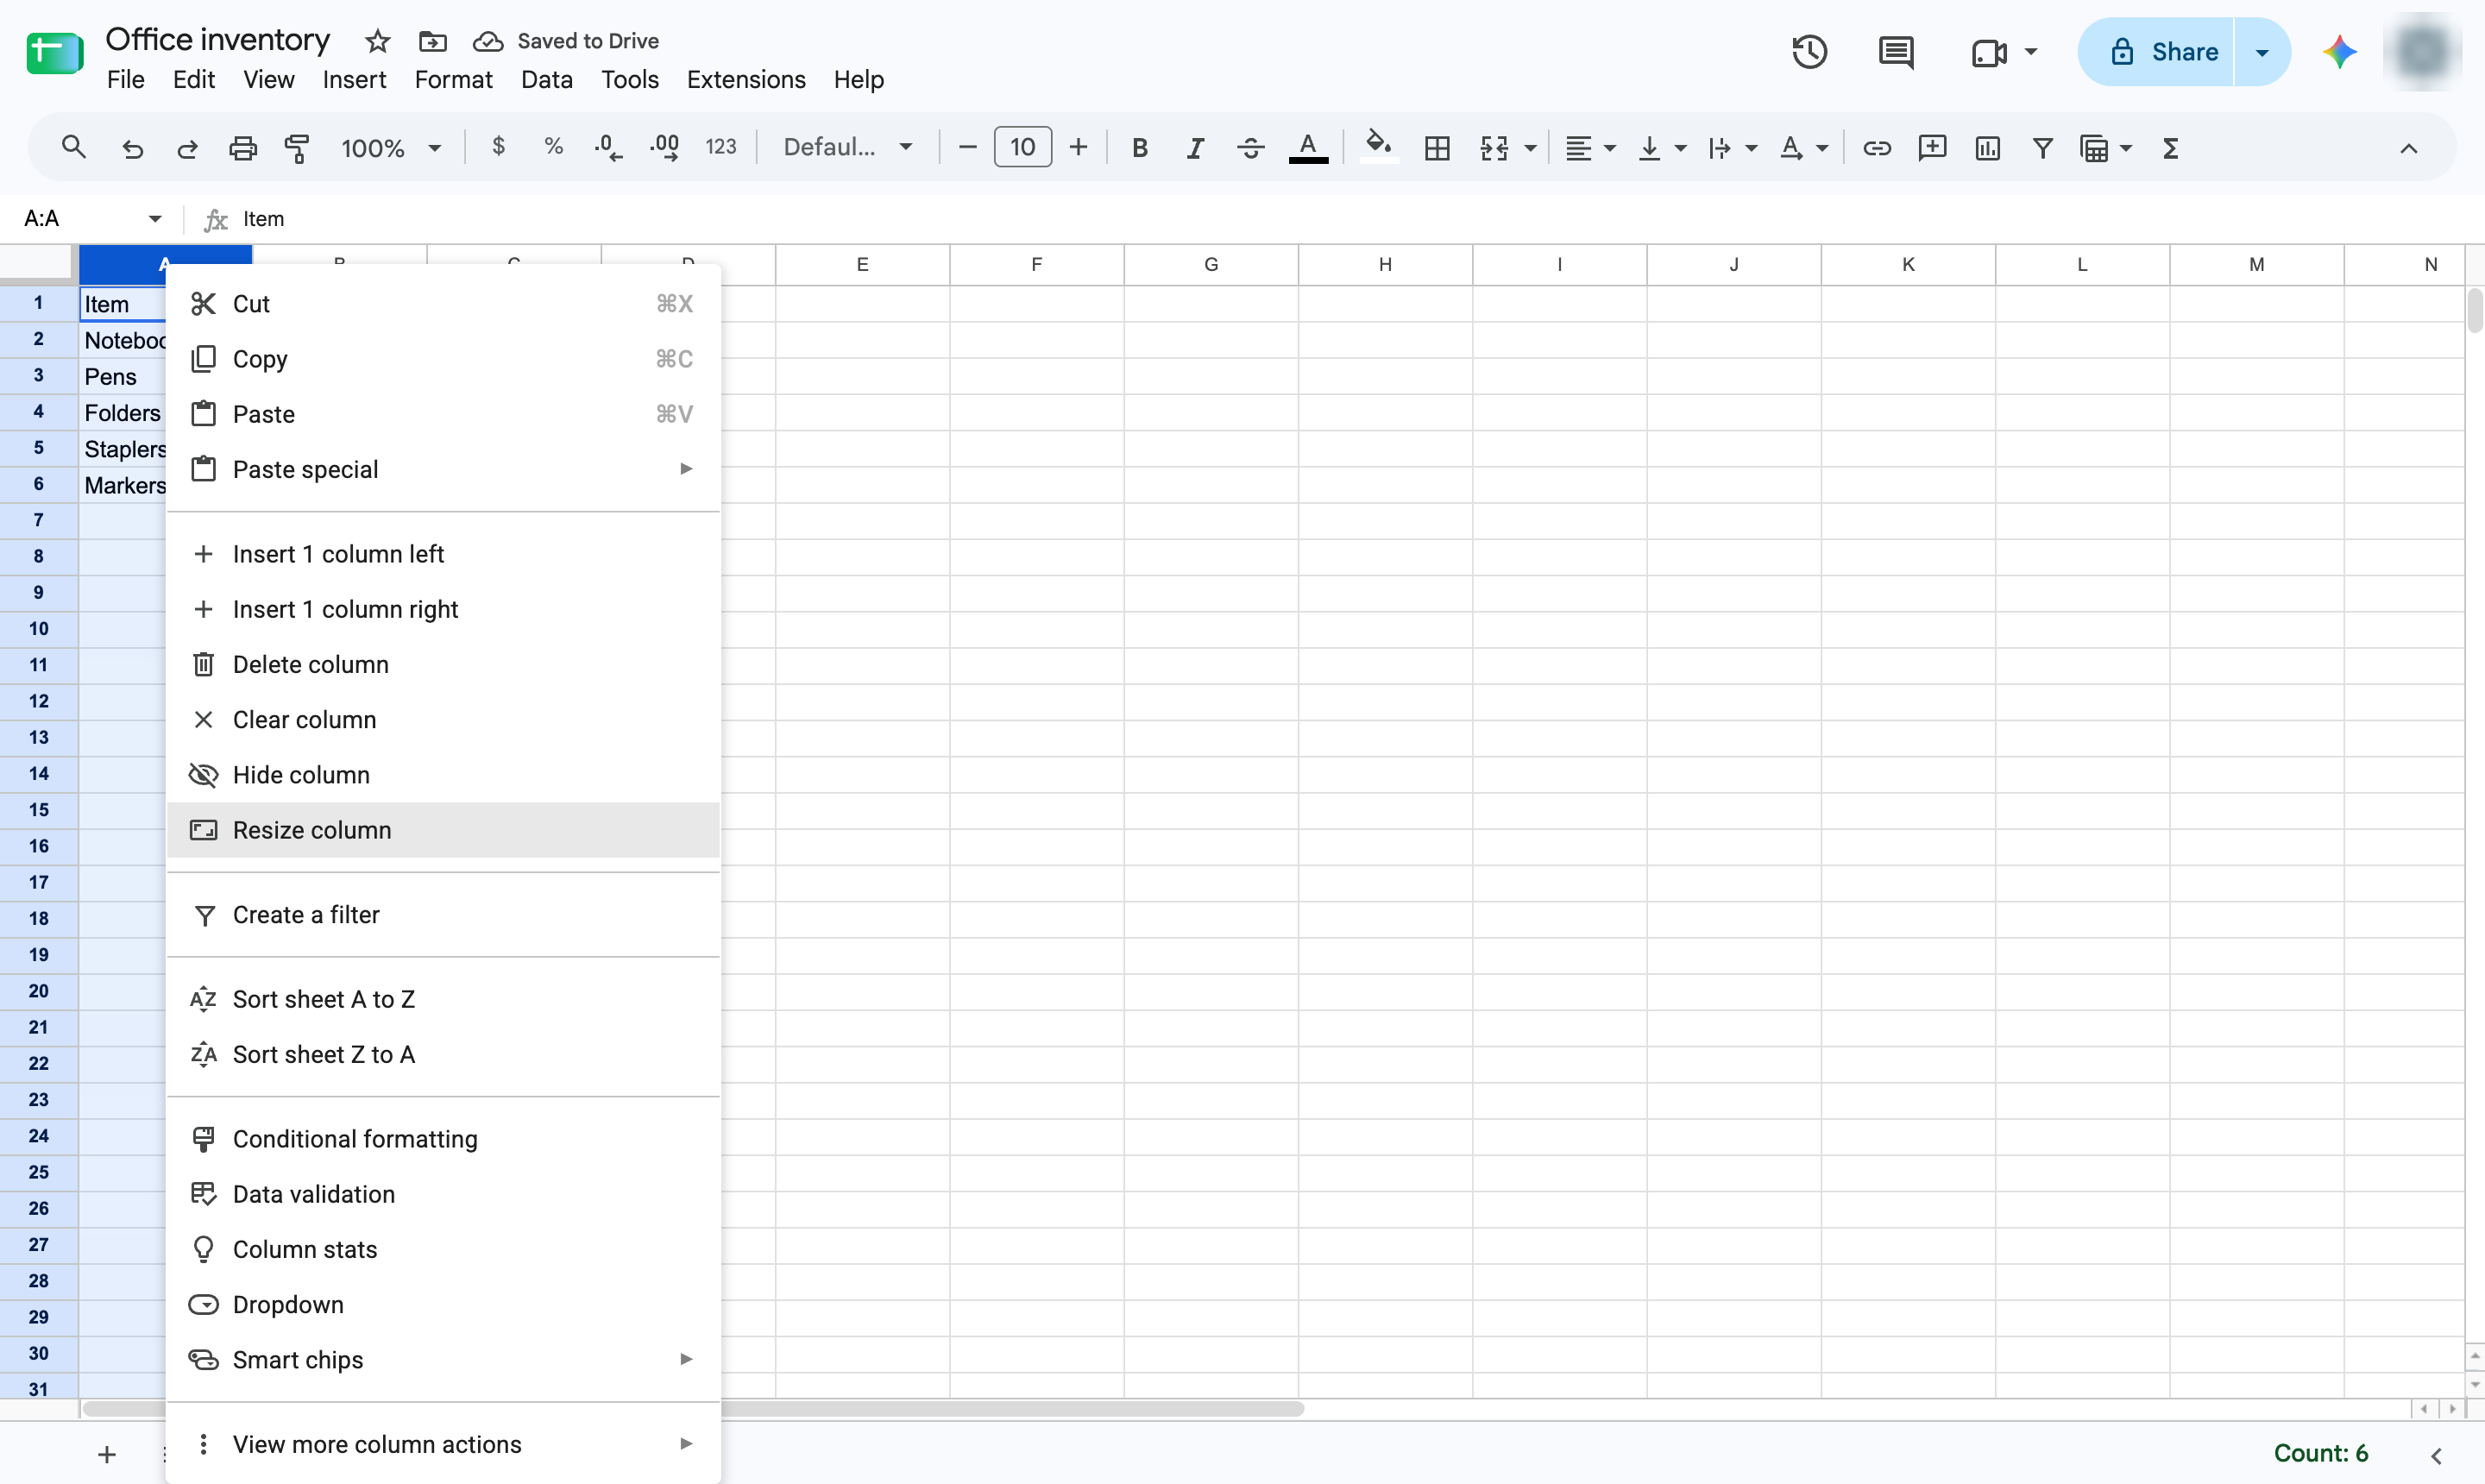Redo the last undone action
2485x1484 pixels.
coord(187,148)
